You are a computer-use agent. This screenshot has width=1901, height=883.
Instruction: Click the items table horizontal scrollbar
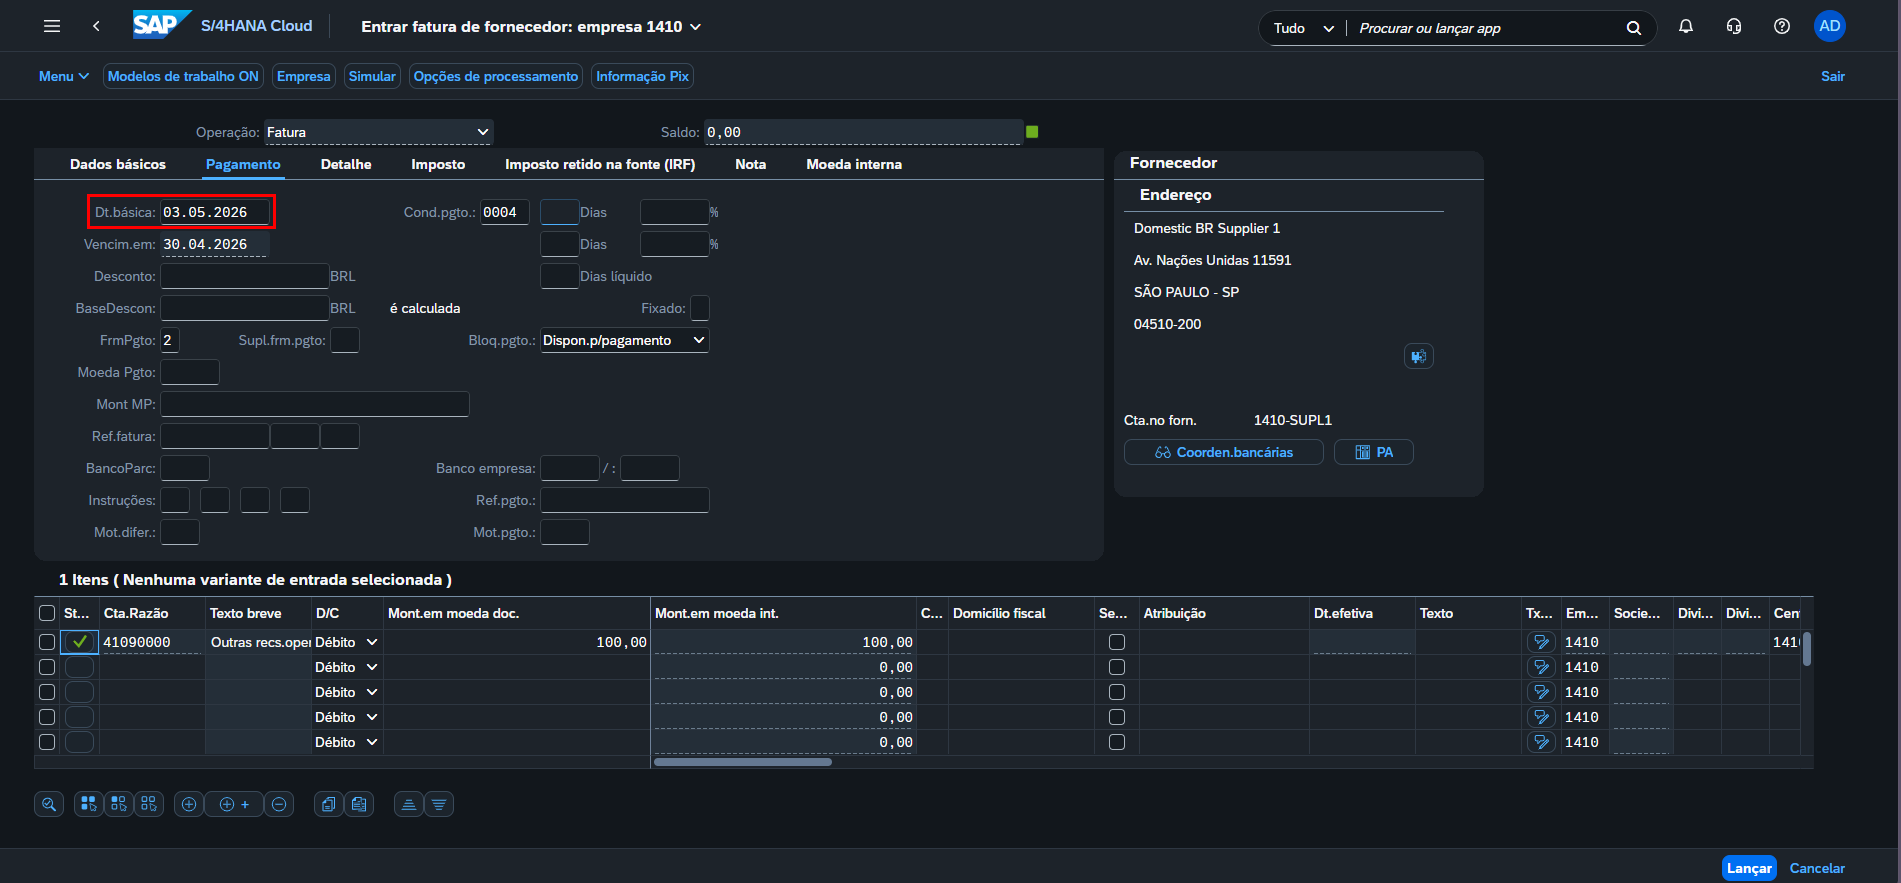pyautogui.click(x=743, y=762)
